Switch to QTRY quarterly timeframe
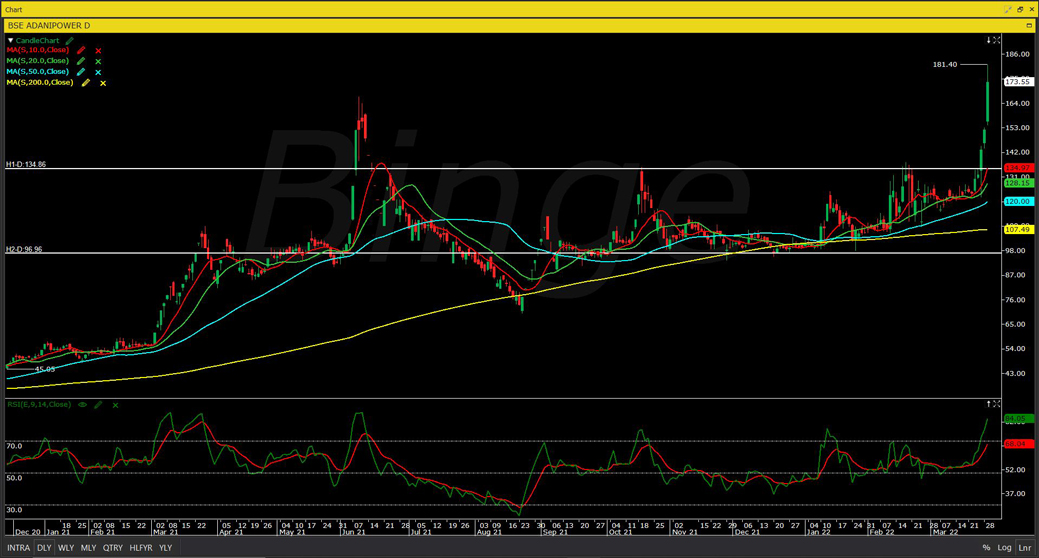 click(113, 548)
